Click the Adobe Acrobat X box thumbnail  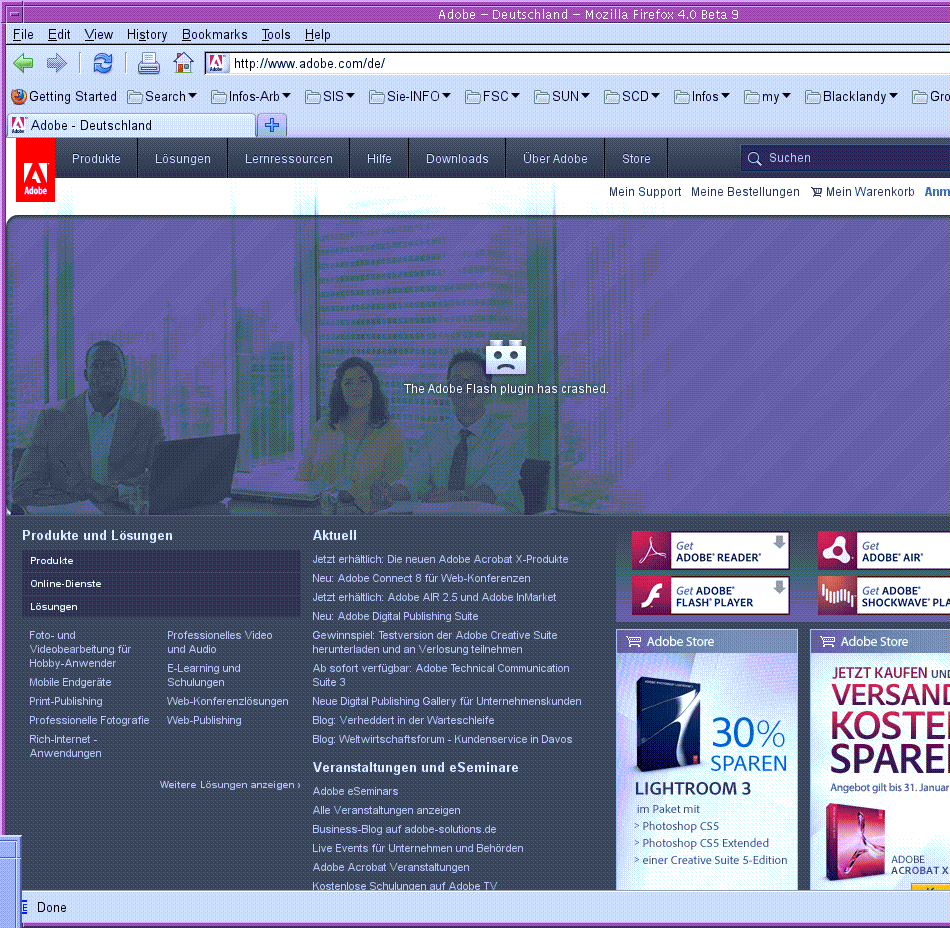tap(855, 842)
